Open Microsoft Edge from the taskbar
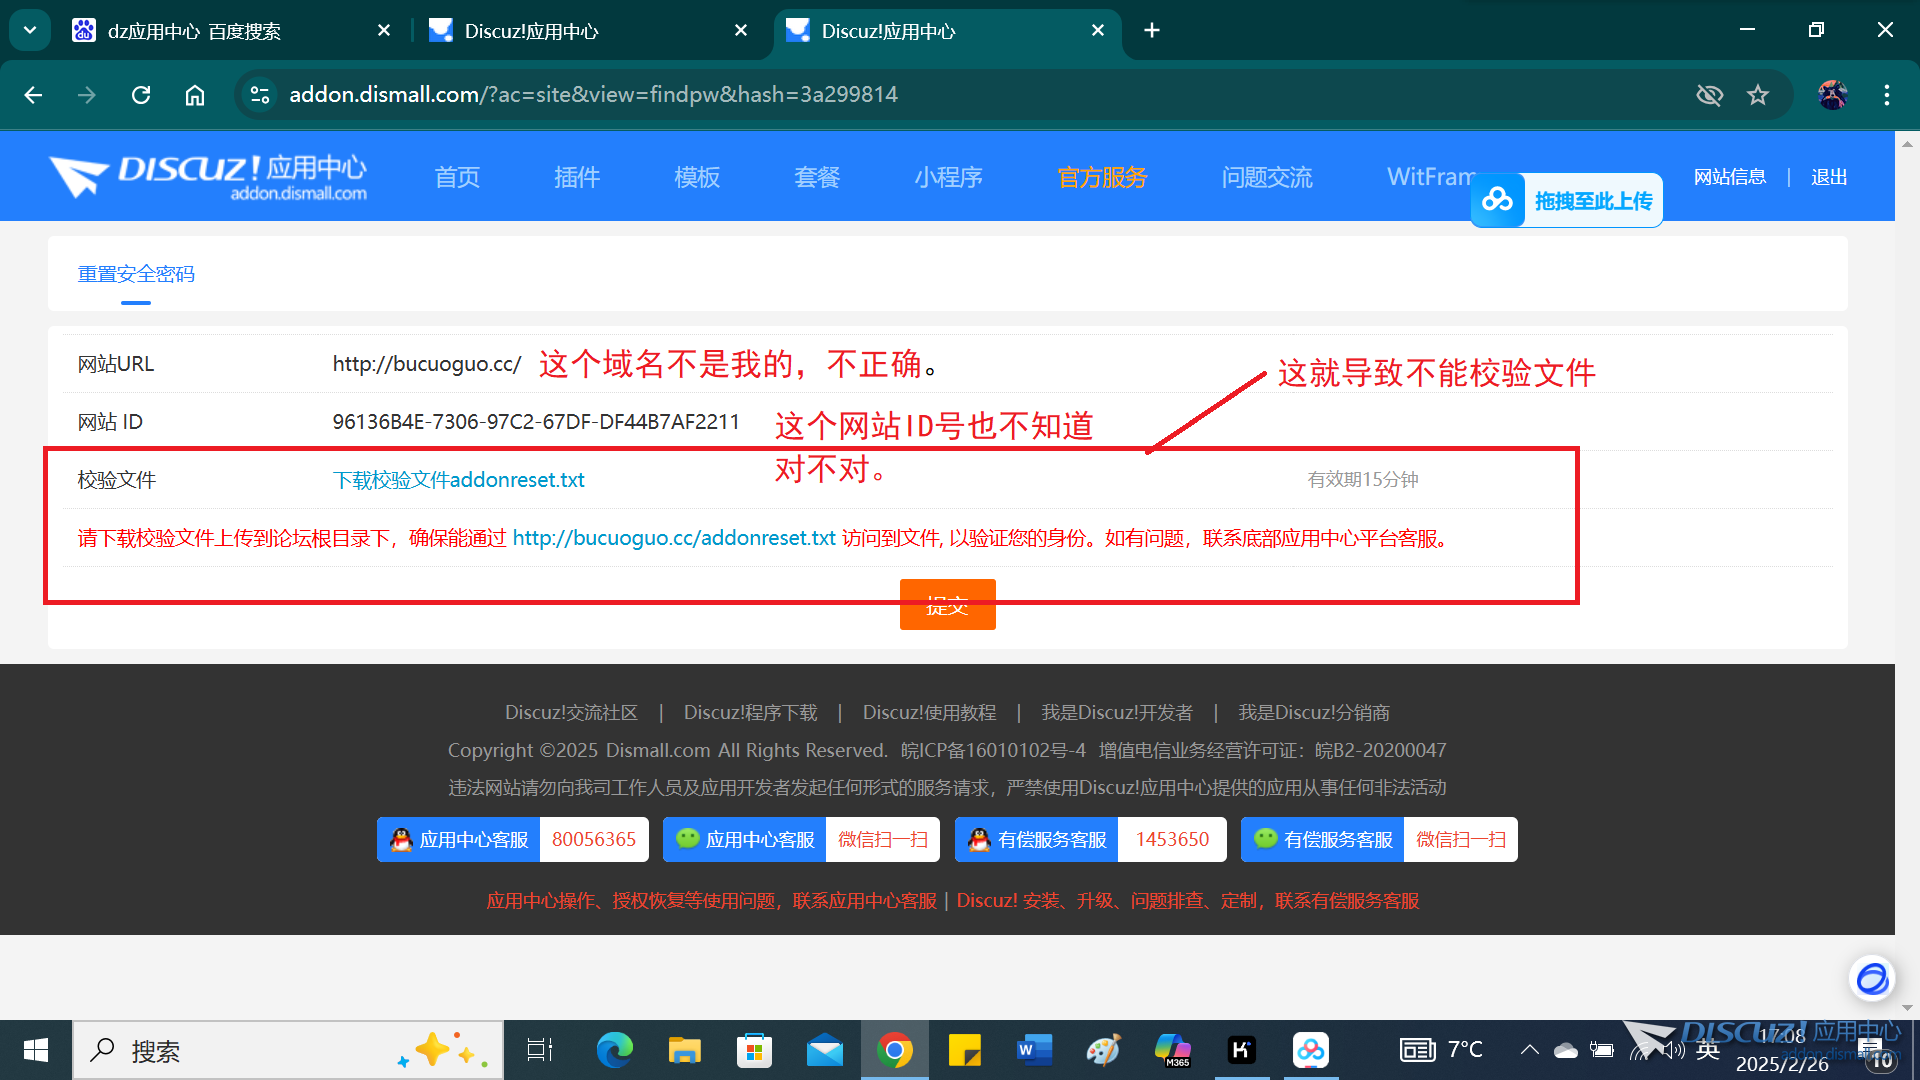Viewport: 1920px width, 1080px height. 614,1050
